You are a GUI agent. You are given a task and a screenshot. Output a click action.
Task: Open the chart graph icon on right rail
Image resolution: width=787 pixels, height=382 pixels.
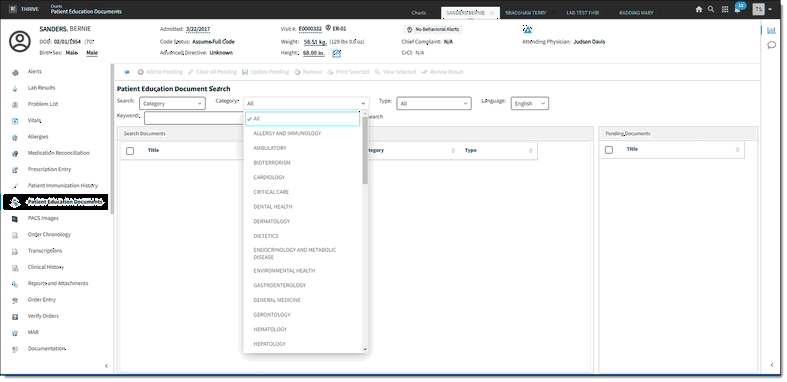(x=771, y=30)
